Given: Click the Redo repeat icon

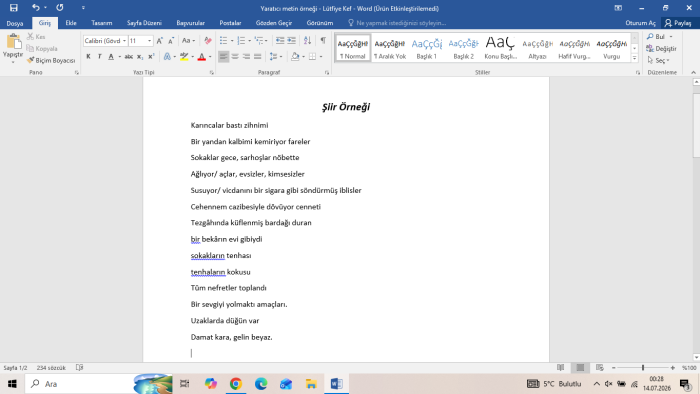Looking at the screenshot, I should [x=59, y=8].
